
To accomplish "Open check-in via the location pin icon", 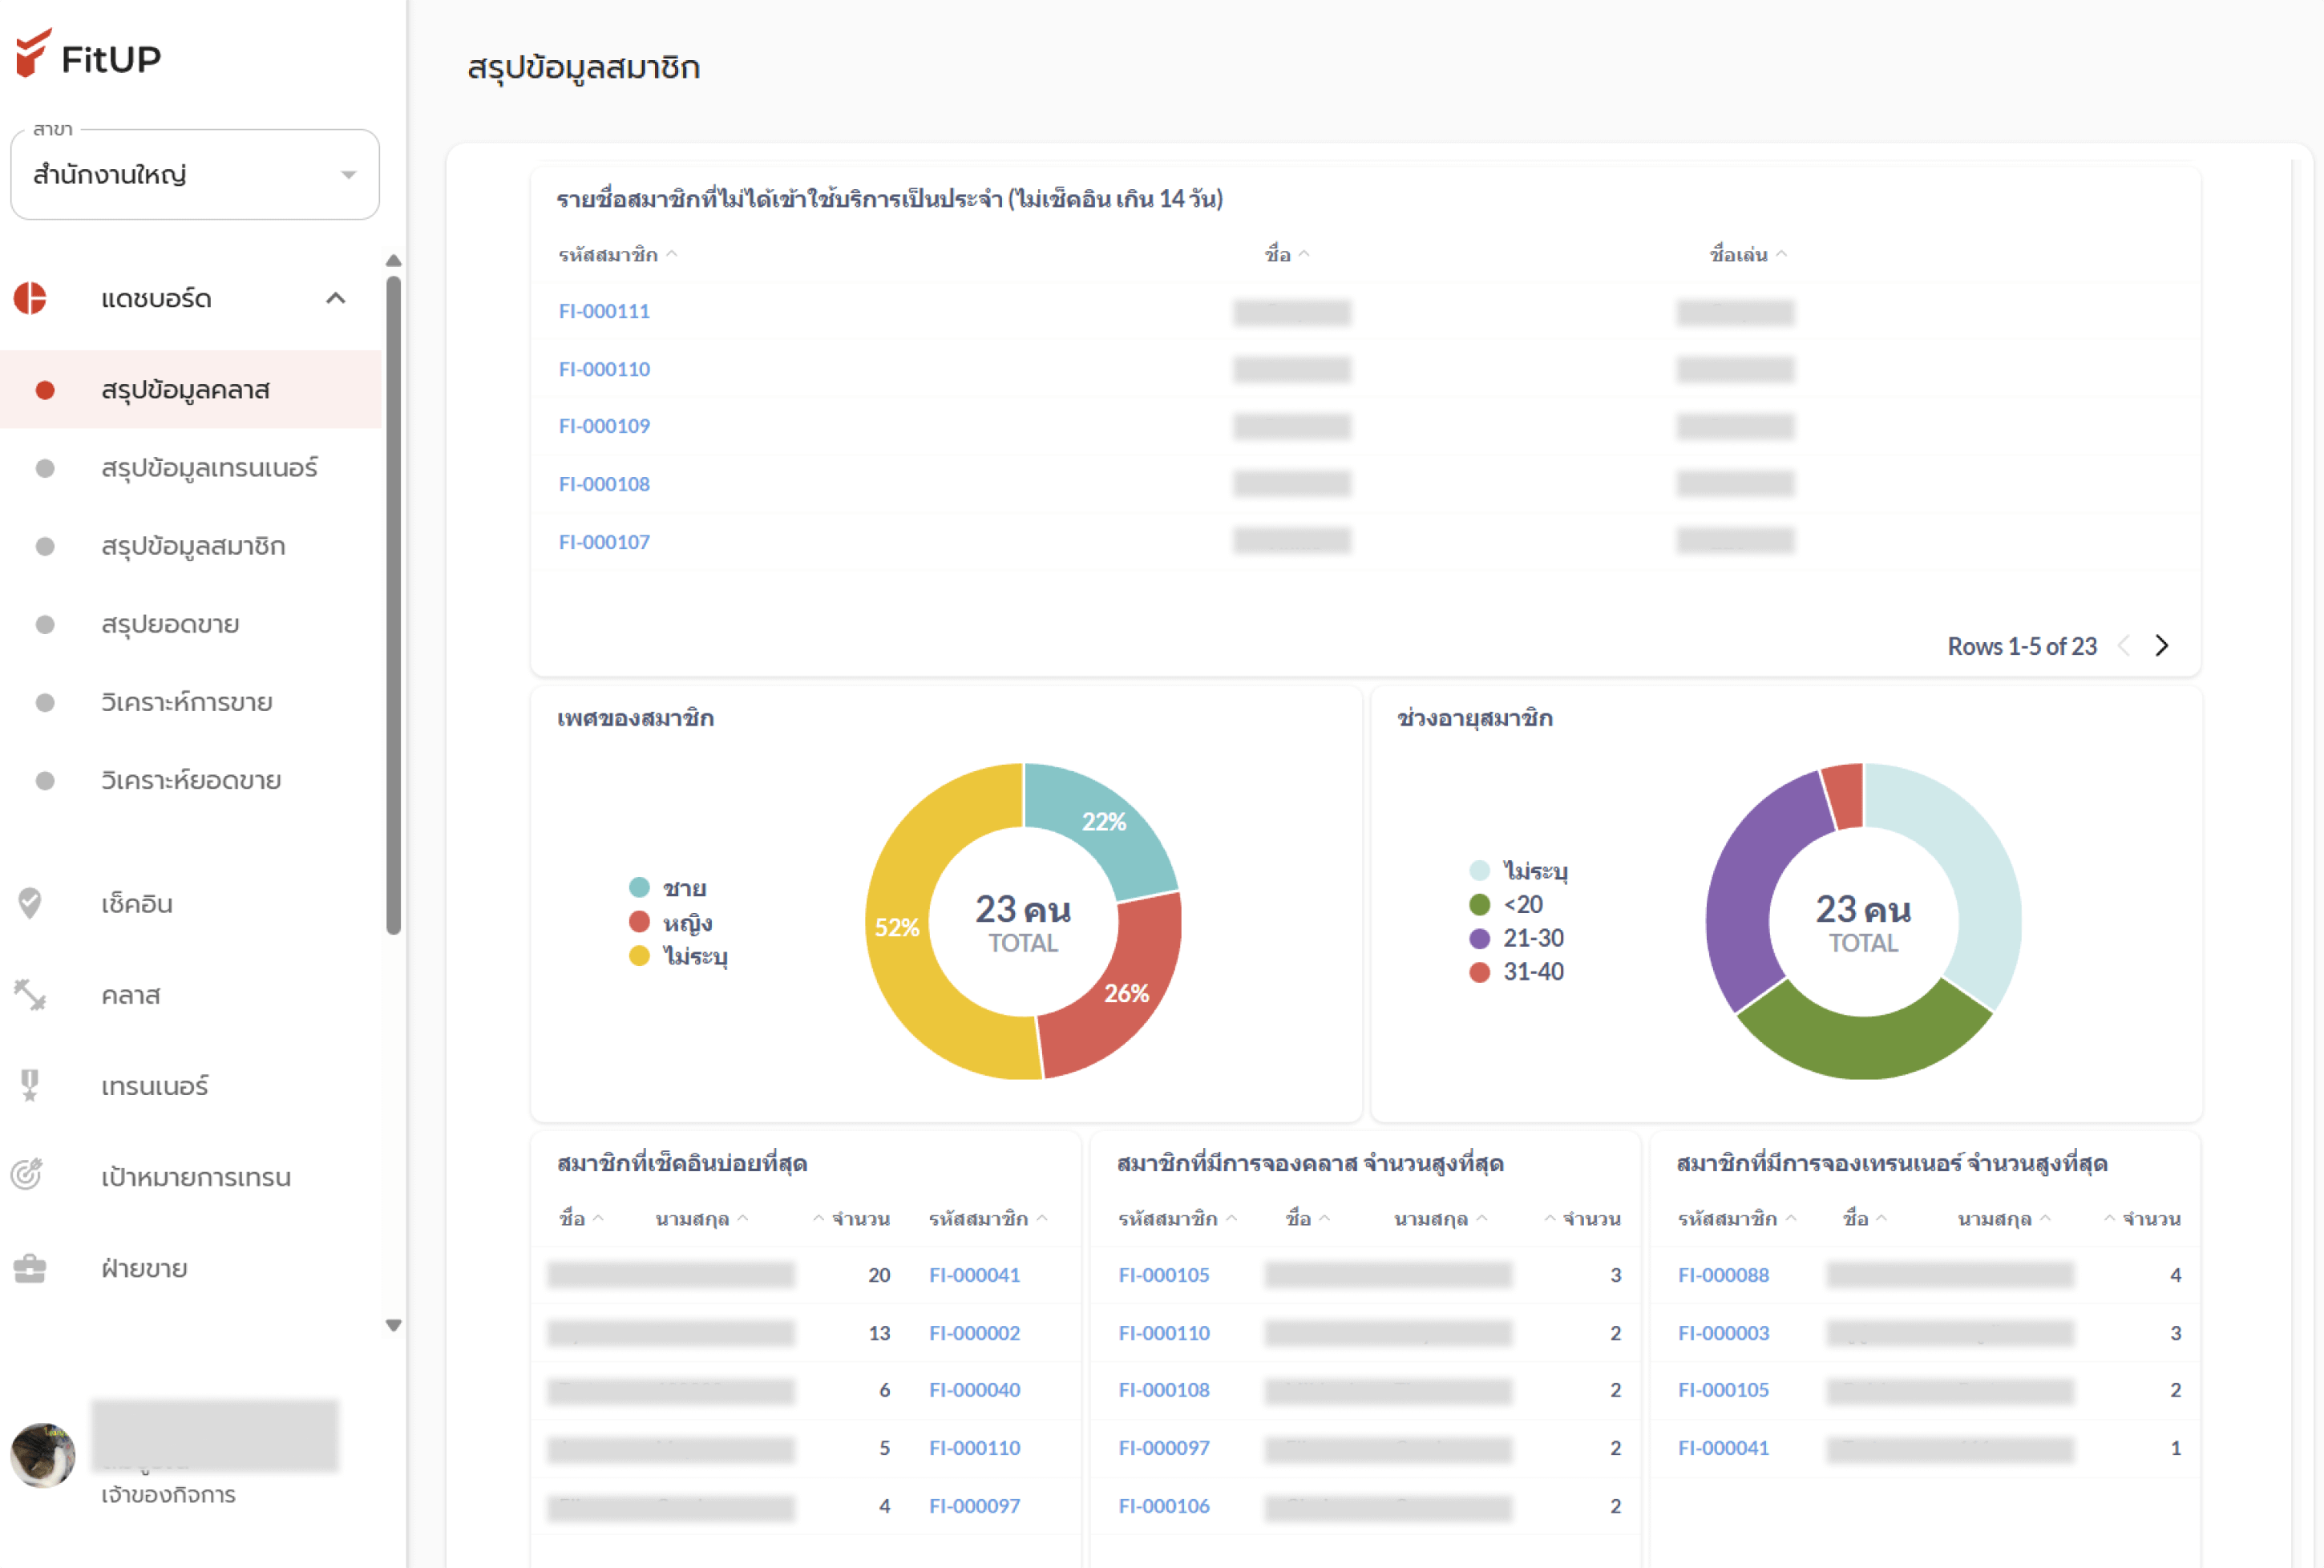I will (x=31, y=903).
